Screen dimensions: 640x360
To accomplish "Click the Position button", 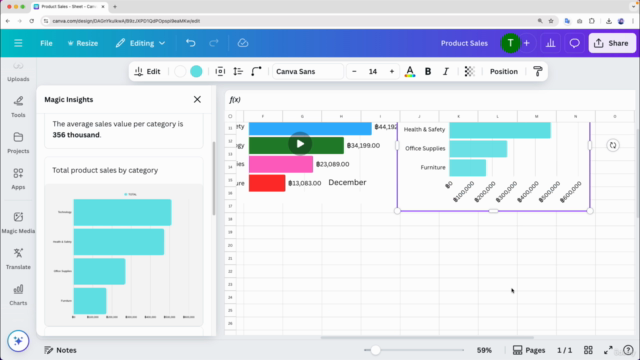I will (504, 71).
